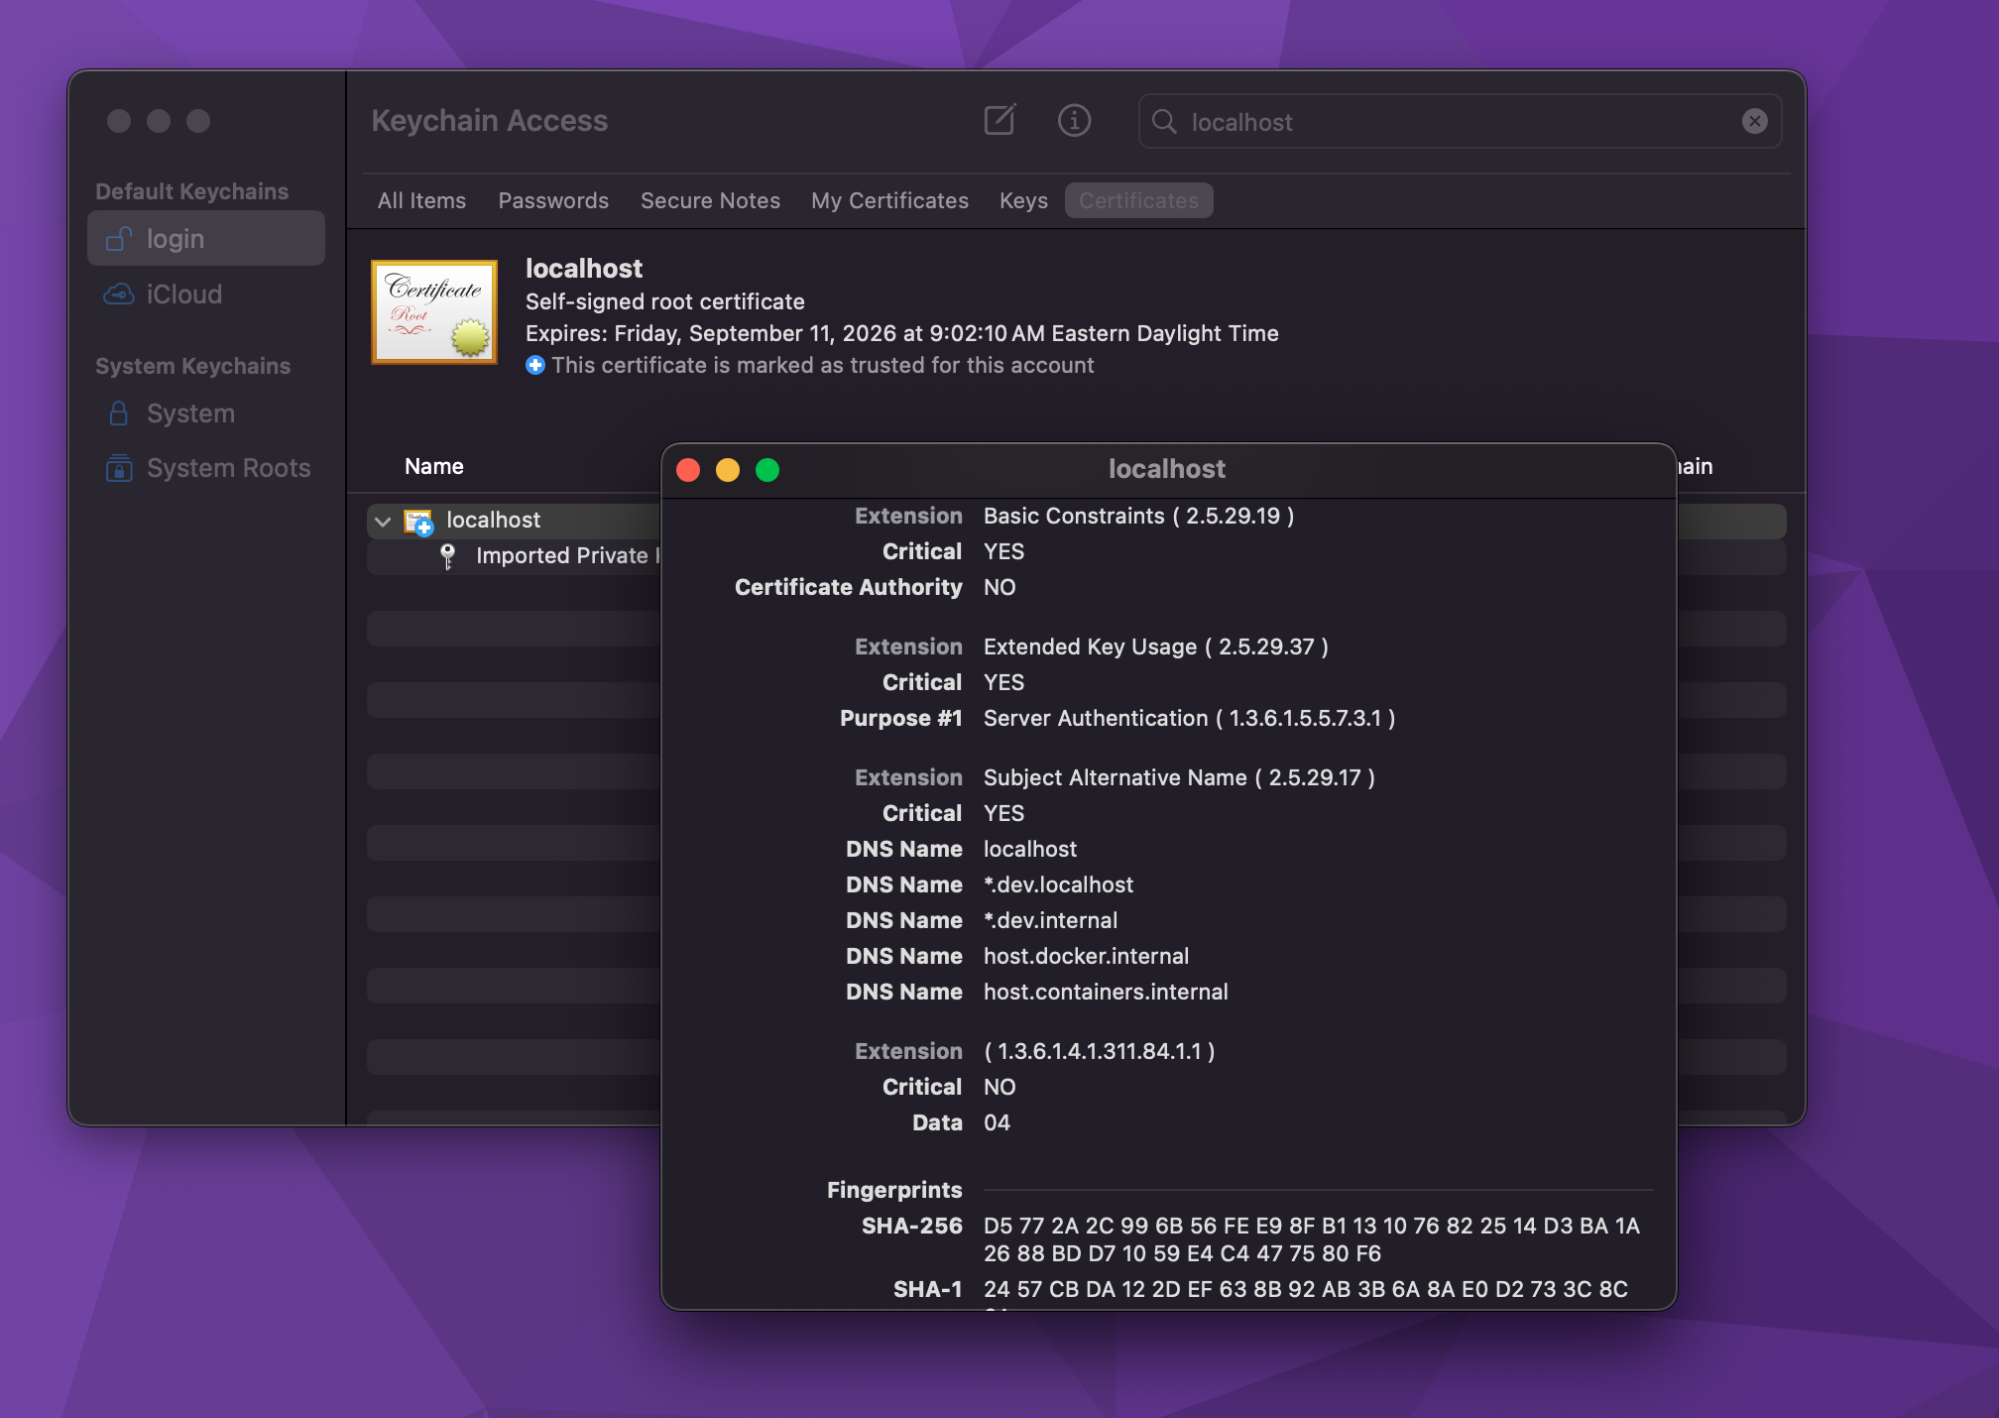Select the My Certificates tab
The image size is (1999, 1418).
coord(889,200)
